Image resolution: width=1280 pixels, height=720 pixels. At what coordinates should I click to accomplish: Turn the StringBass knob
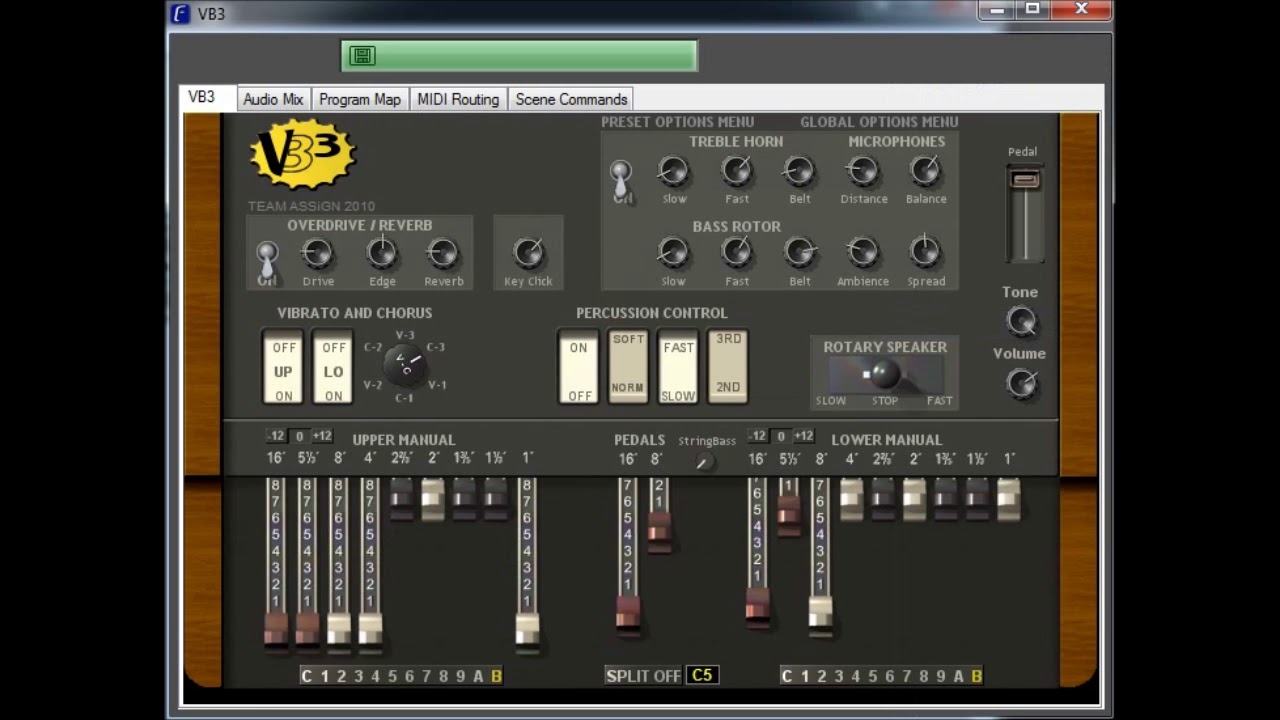pyautogui.click(x=705, y=461)
